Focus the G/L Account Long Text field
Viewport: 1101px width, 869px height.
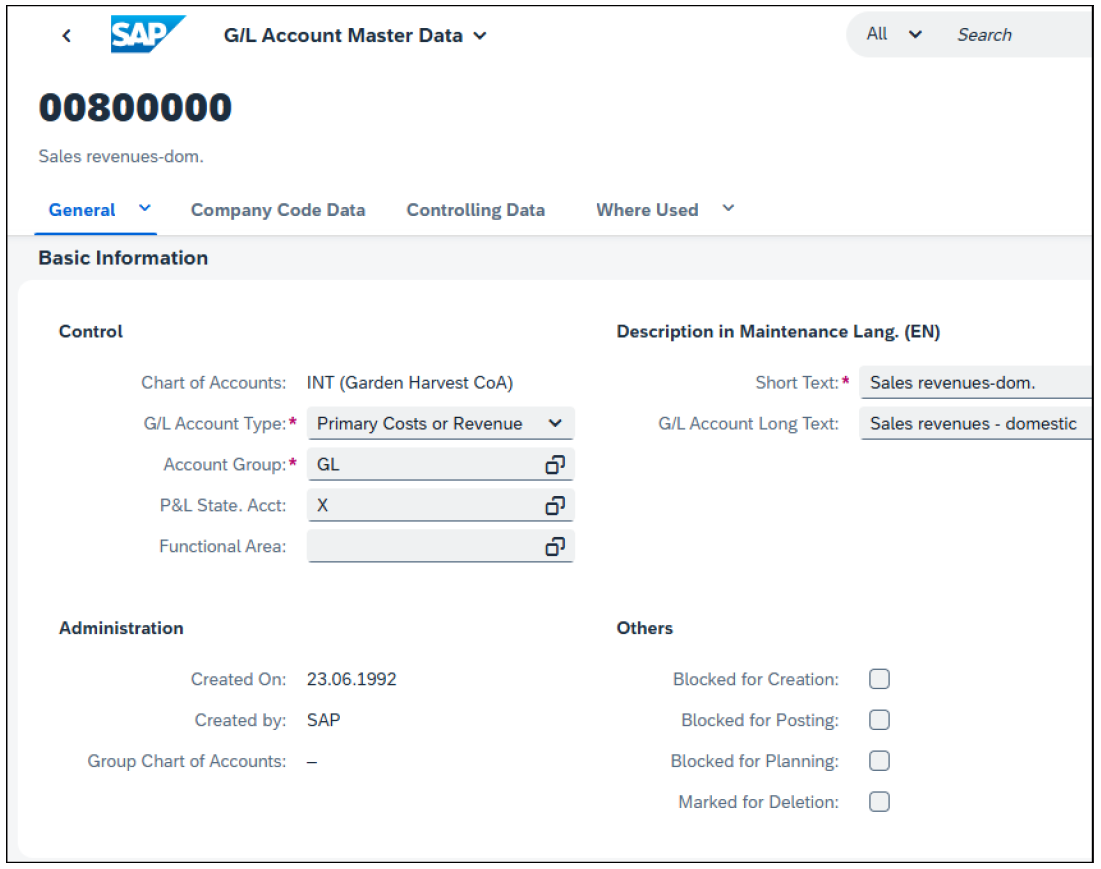coord(975,424)
